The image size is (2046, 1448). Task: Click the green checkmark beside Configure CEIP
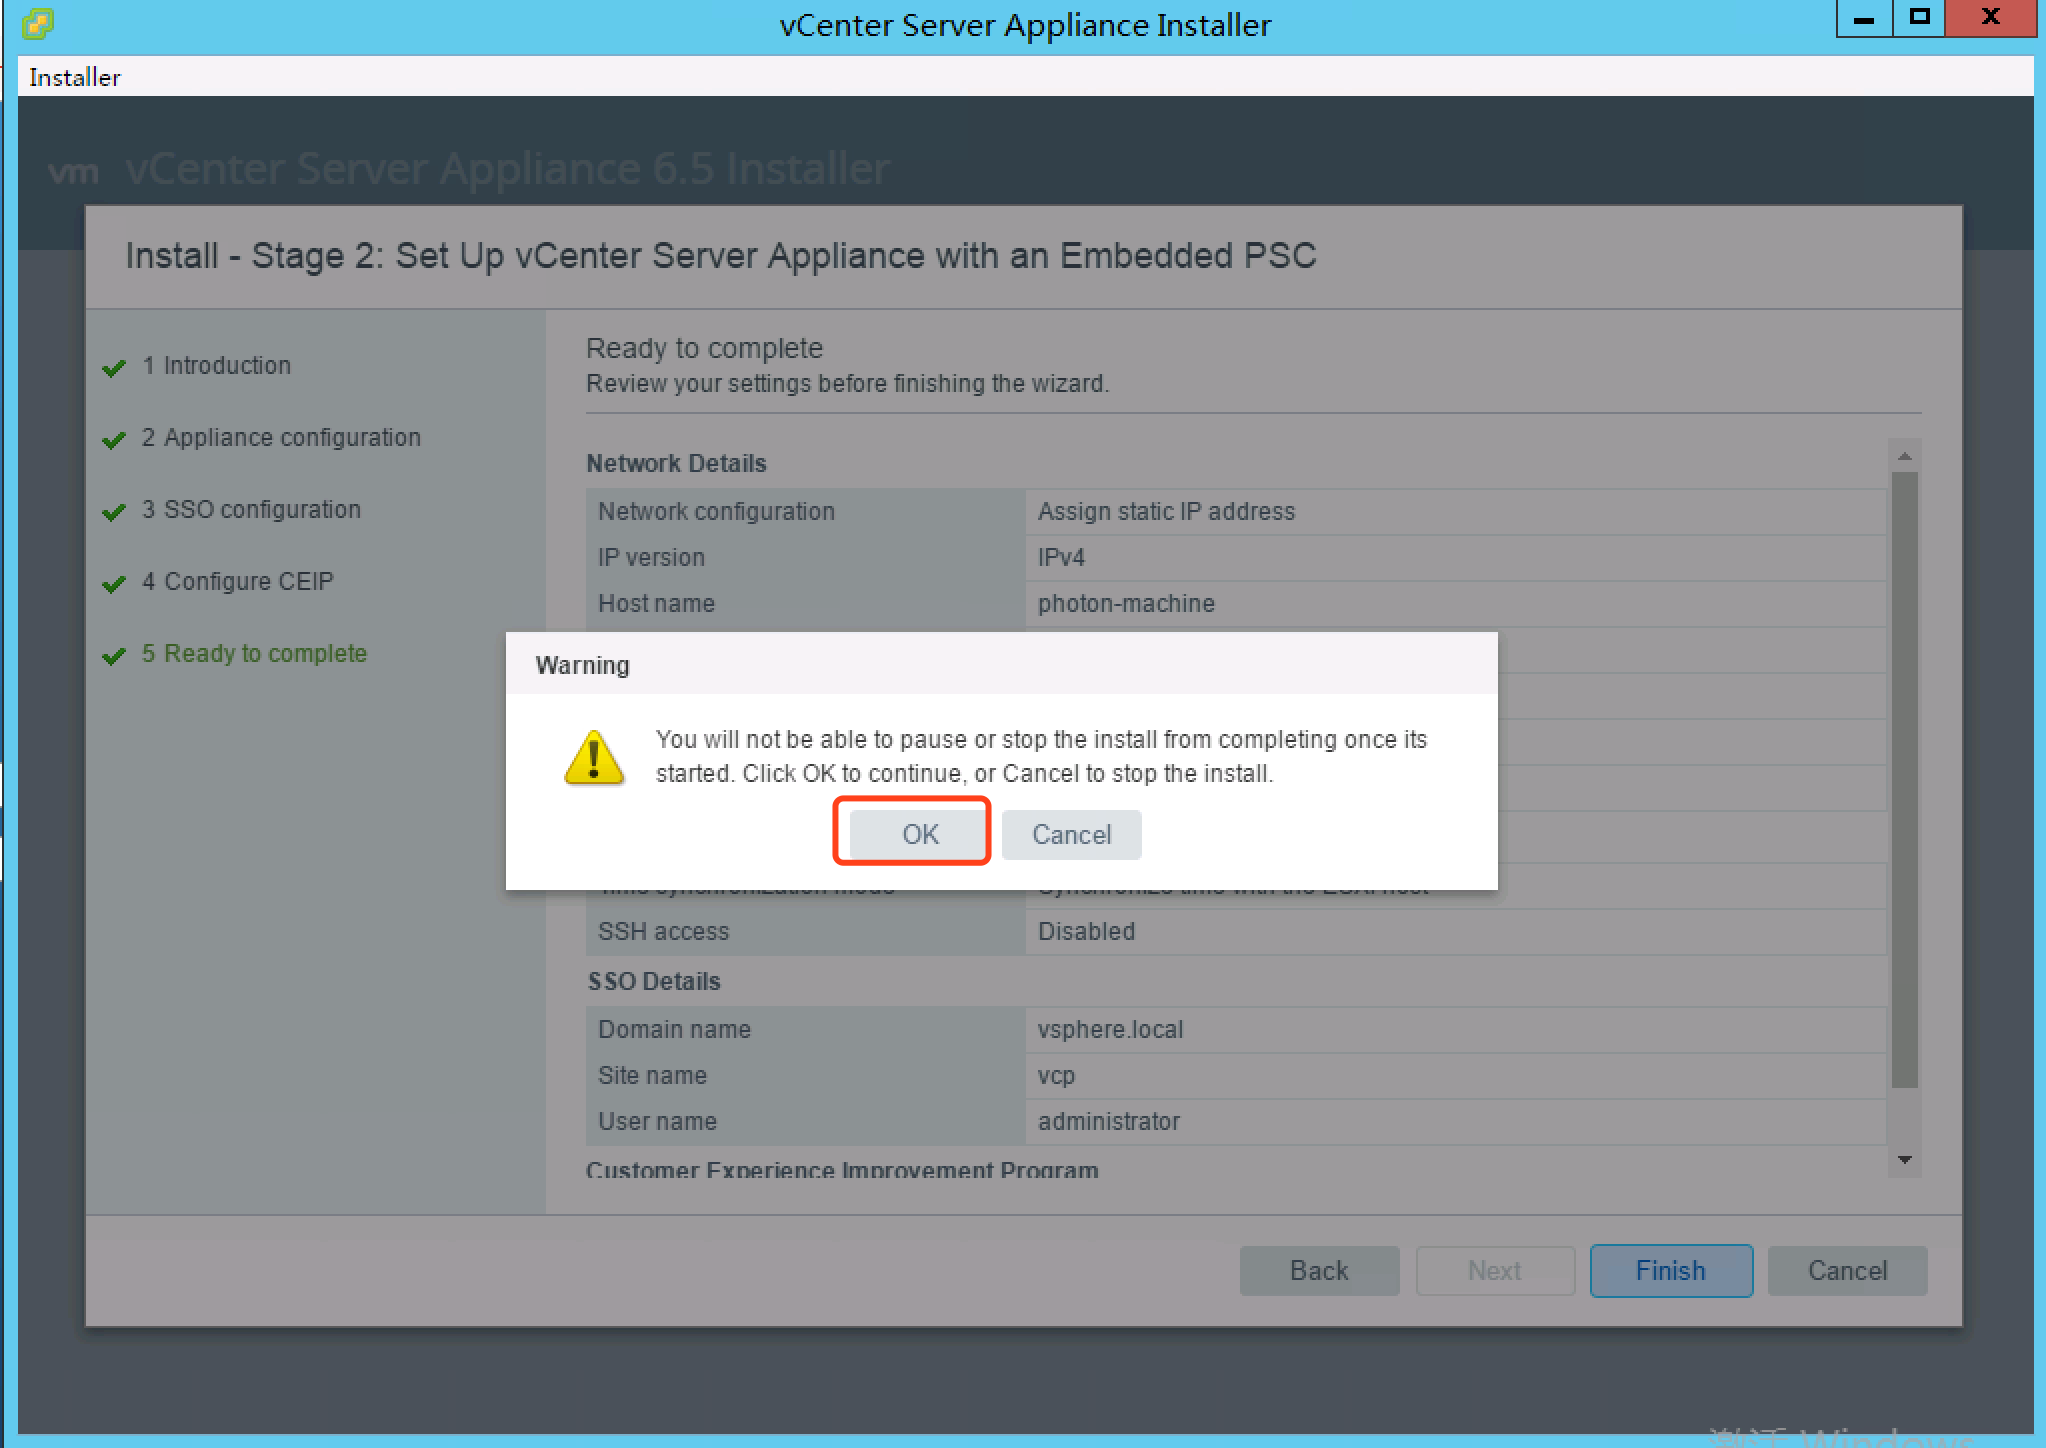[x=114, y=583]
